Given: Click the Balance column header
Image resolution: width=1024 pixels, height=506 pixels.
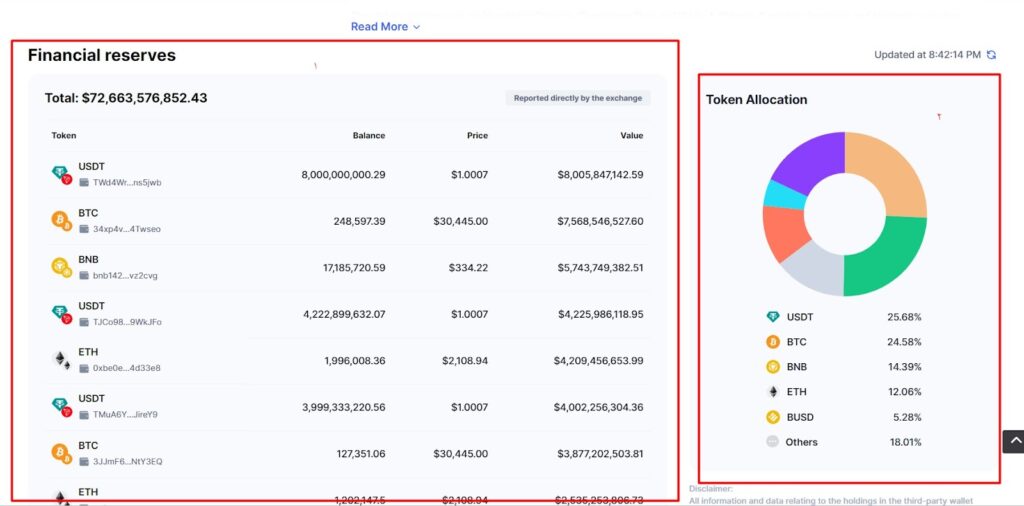Looking at the screenshot, I should [x=369, y=136].
